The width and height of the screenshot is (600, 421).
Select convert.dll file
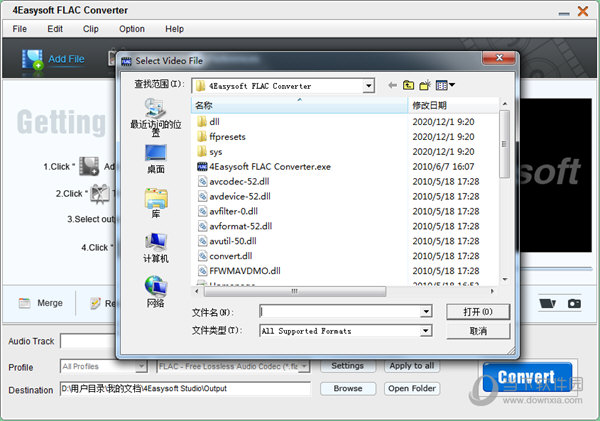tap(225, 256)
